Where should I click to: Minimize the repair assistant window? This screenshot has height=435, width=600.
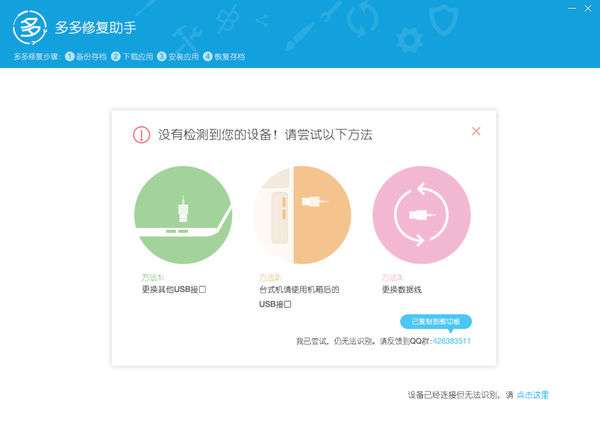click(572, 8)
